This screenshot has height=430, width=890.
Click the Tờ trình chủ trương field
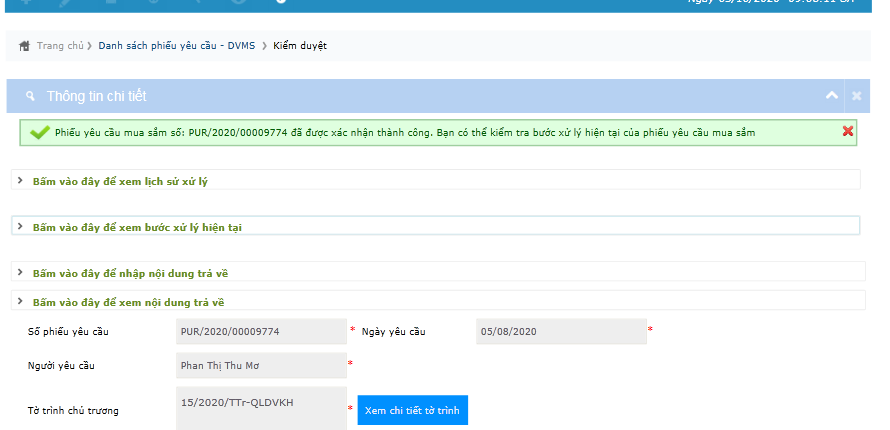pyautogui.click(x=261, y=408)
